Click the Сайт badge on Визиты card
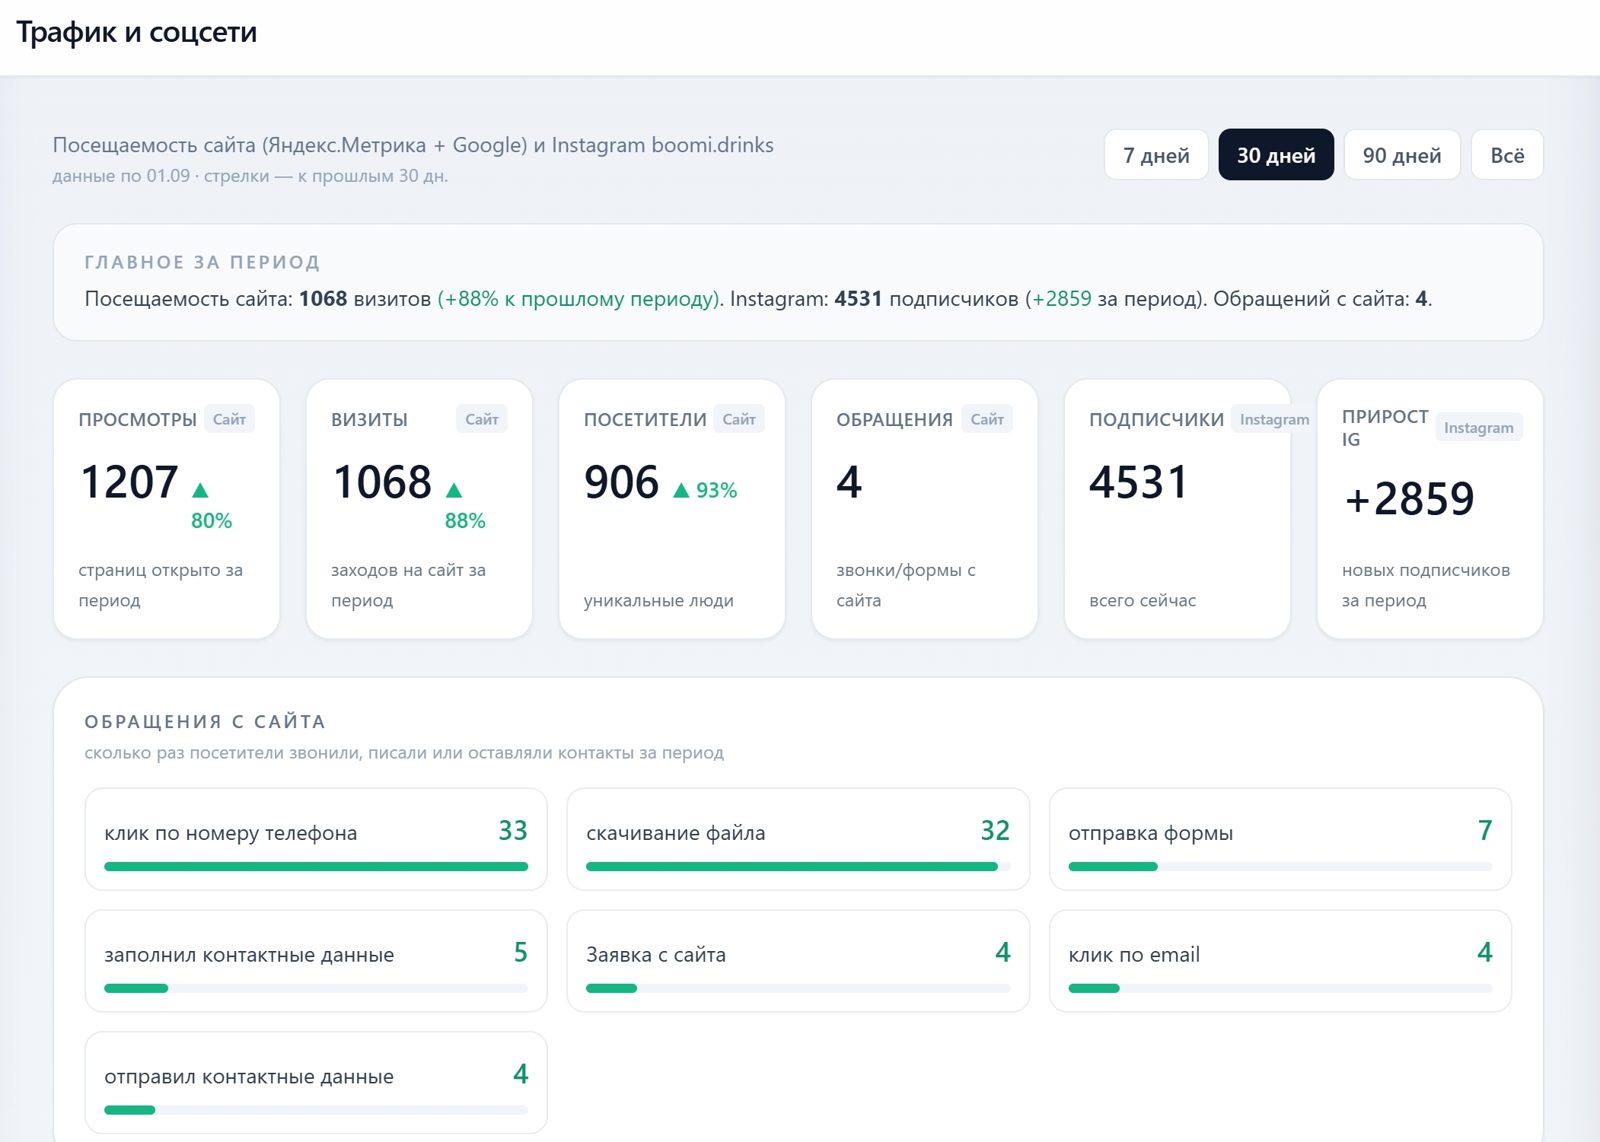Viewport: 1600px width, 1142px height. 482,419
